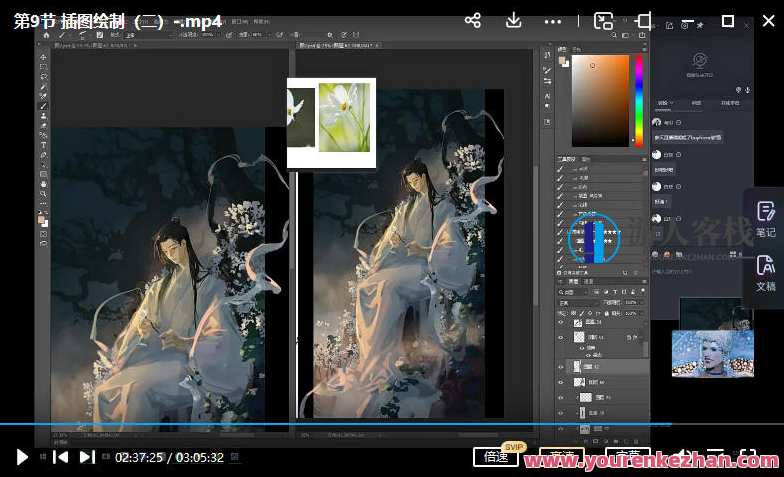The height and width of the screenshot is (477, 784).
Task: Click the toolbar foreground color swatch
Action: pos(42,220)
